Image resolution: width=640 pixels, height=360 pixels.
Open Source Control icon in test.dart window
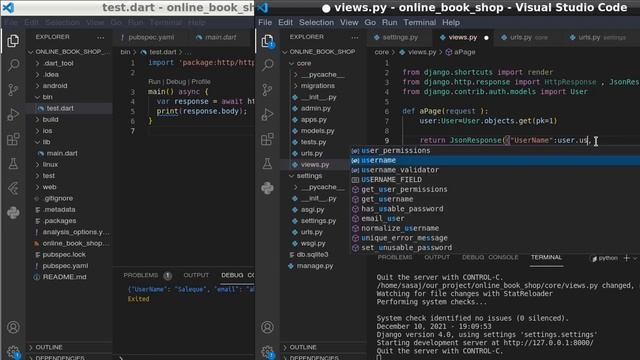coord(13,89)
